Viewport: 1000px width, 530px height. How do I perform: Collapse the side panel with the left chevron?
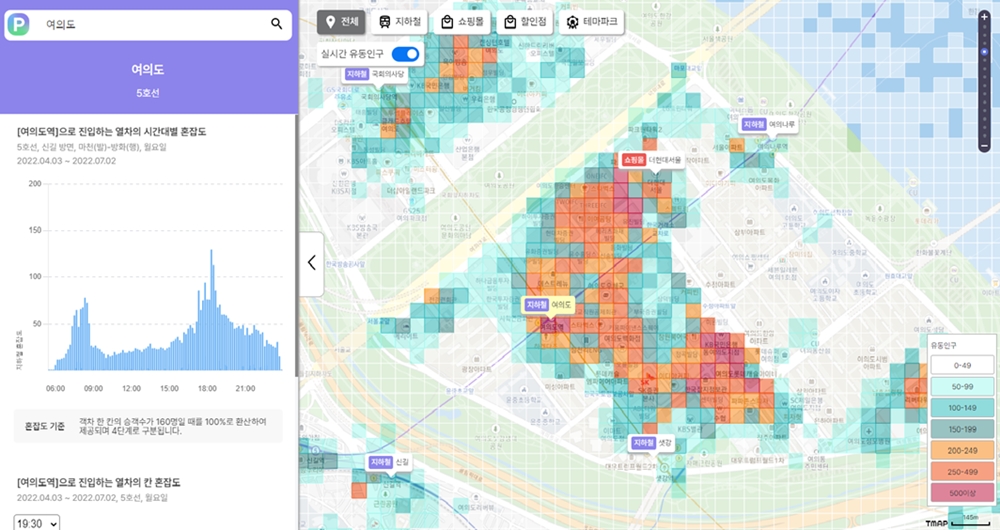point(311,264)
